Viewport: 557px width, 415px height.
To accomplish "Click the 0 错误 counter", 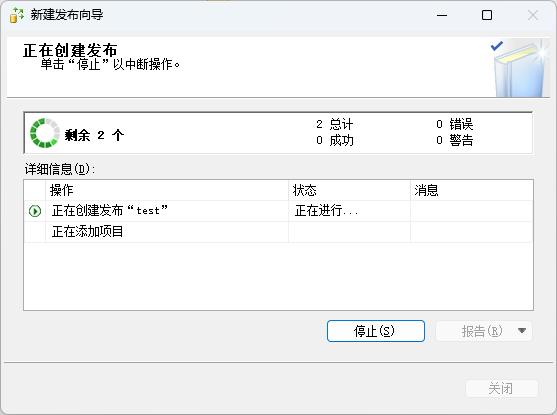I will tap(455, 124).
